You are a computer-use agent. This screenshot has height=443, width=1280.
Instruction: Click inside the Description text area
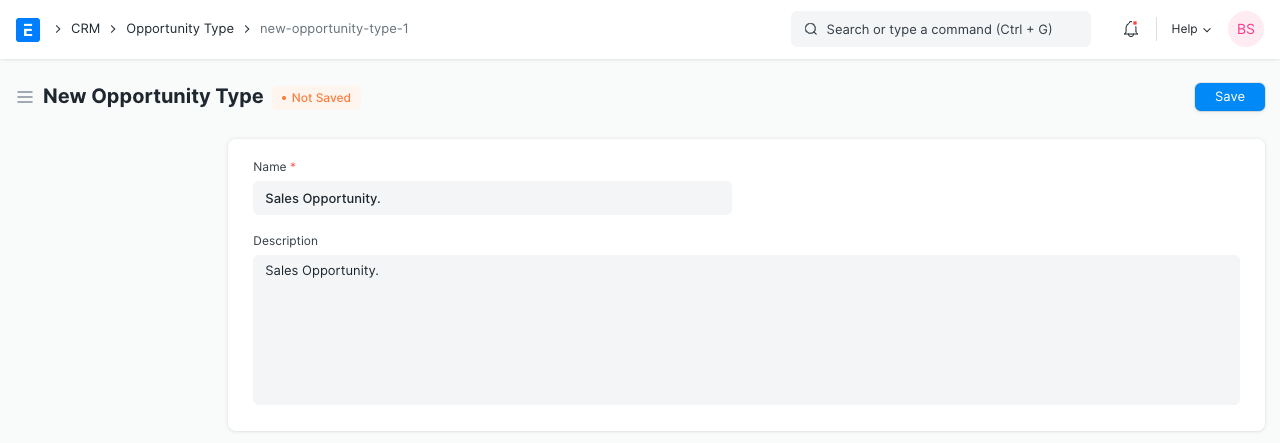[746, 330]
